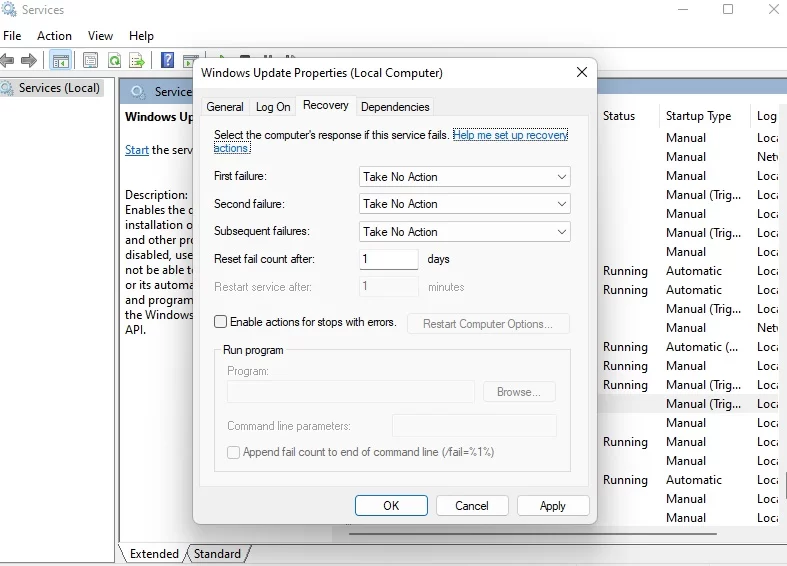The height and width of the screenshot is (566, 787).
Task: Click the Program path input field
Action: pos(350,392)
